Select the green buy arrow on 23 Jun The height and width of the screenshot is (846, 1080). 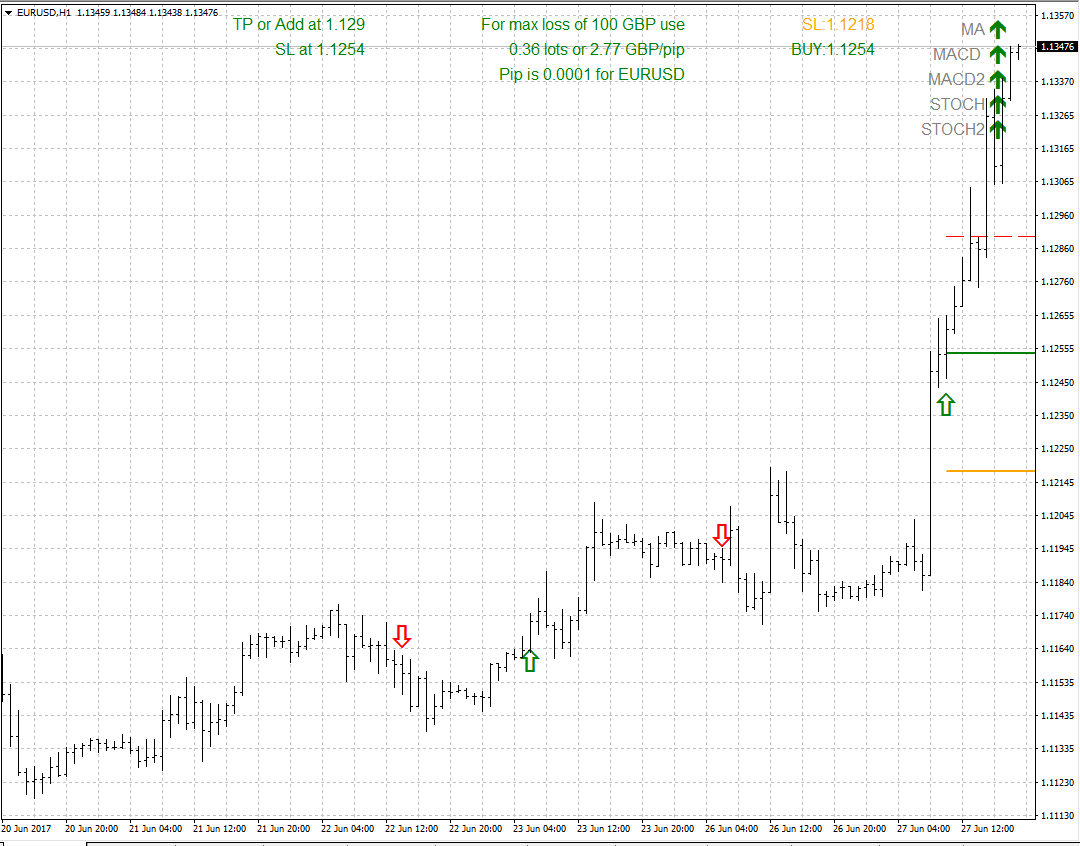[530, 660]
